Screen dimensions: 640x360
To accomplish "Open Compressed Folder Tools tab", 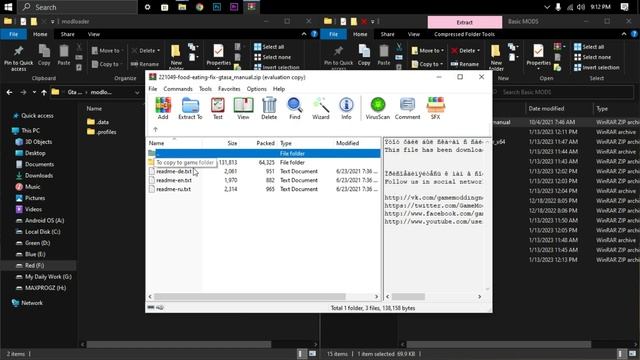I will pos(464,34).
